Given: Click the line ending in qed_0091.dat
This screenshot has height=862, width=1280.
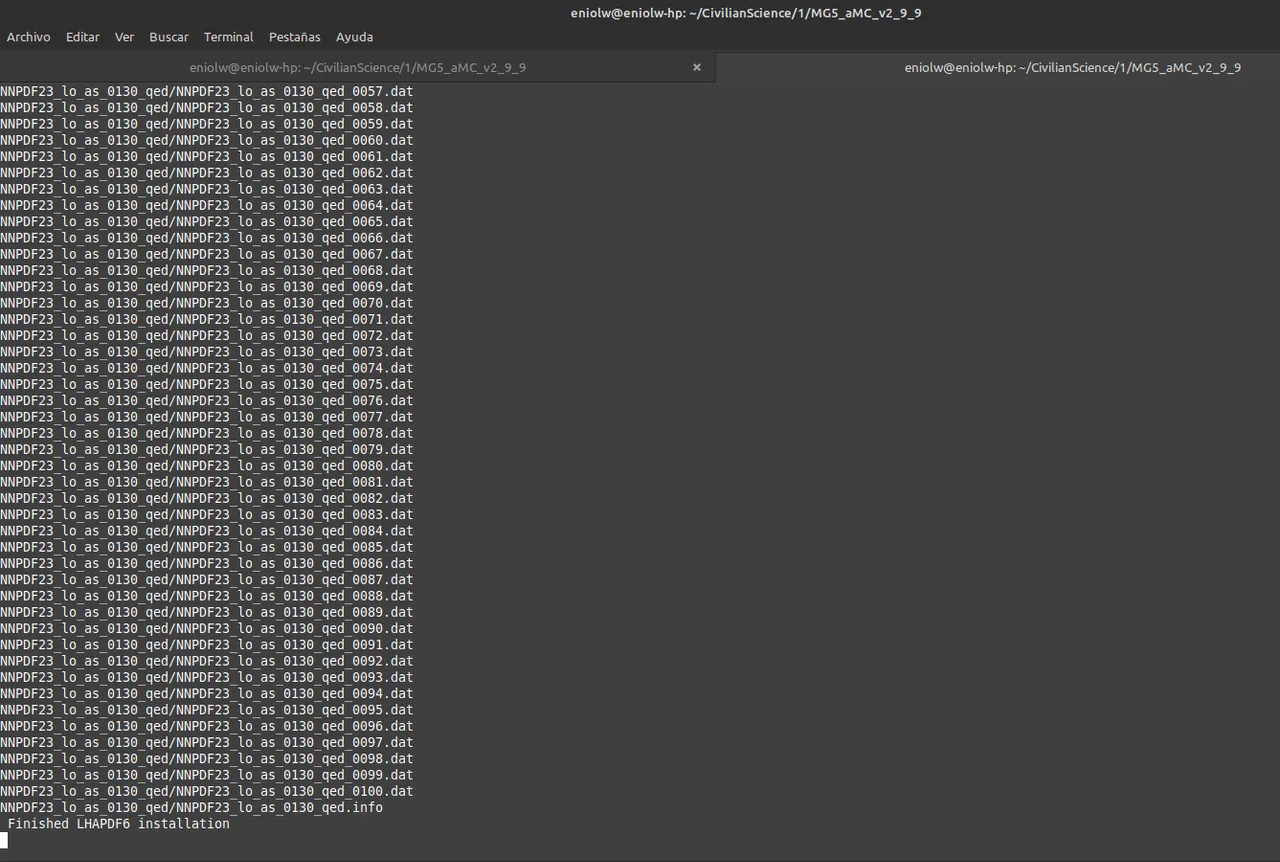Looking at the screenshot, I should (206, 645).
